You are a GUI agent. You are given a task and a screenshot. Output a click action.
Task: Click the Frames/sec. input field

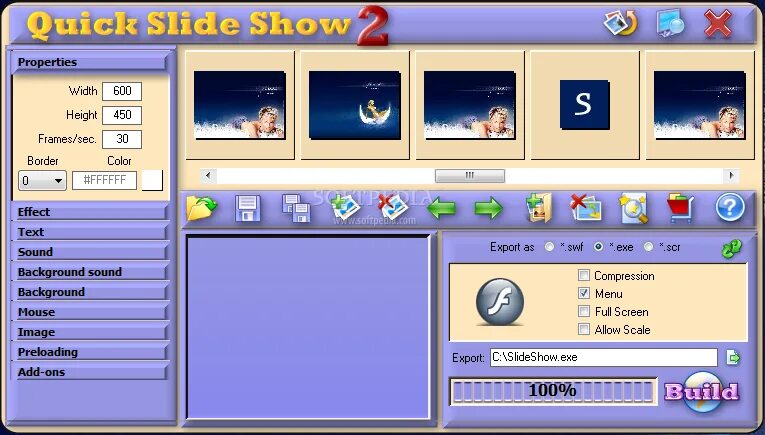click(x=122, y=139)
